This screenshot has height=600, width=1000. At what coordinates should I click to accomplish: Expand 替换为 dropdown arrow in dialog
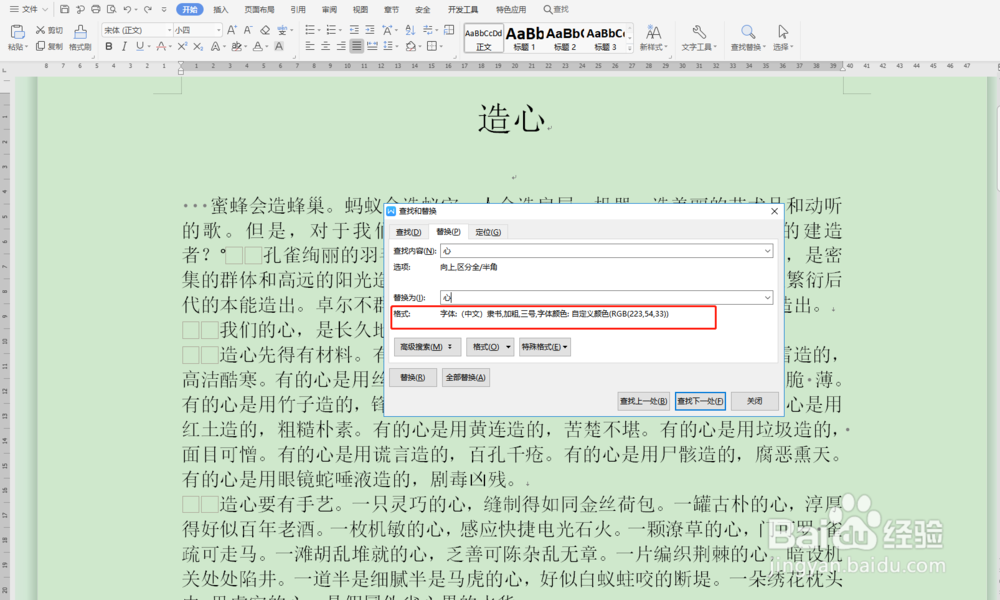tap(767, 298)
